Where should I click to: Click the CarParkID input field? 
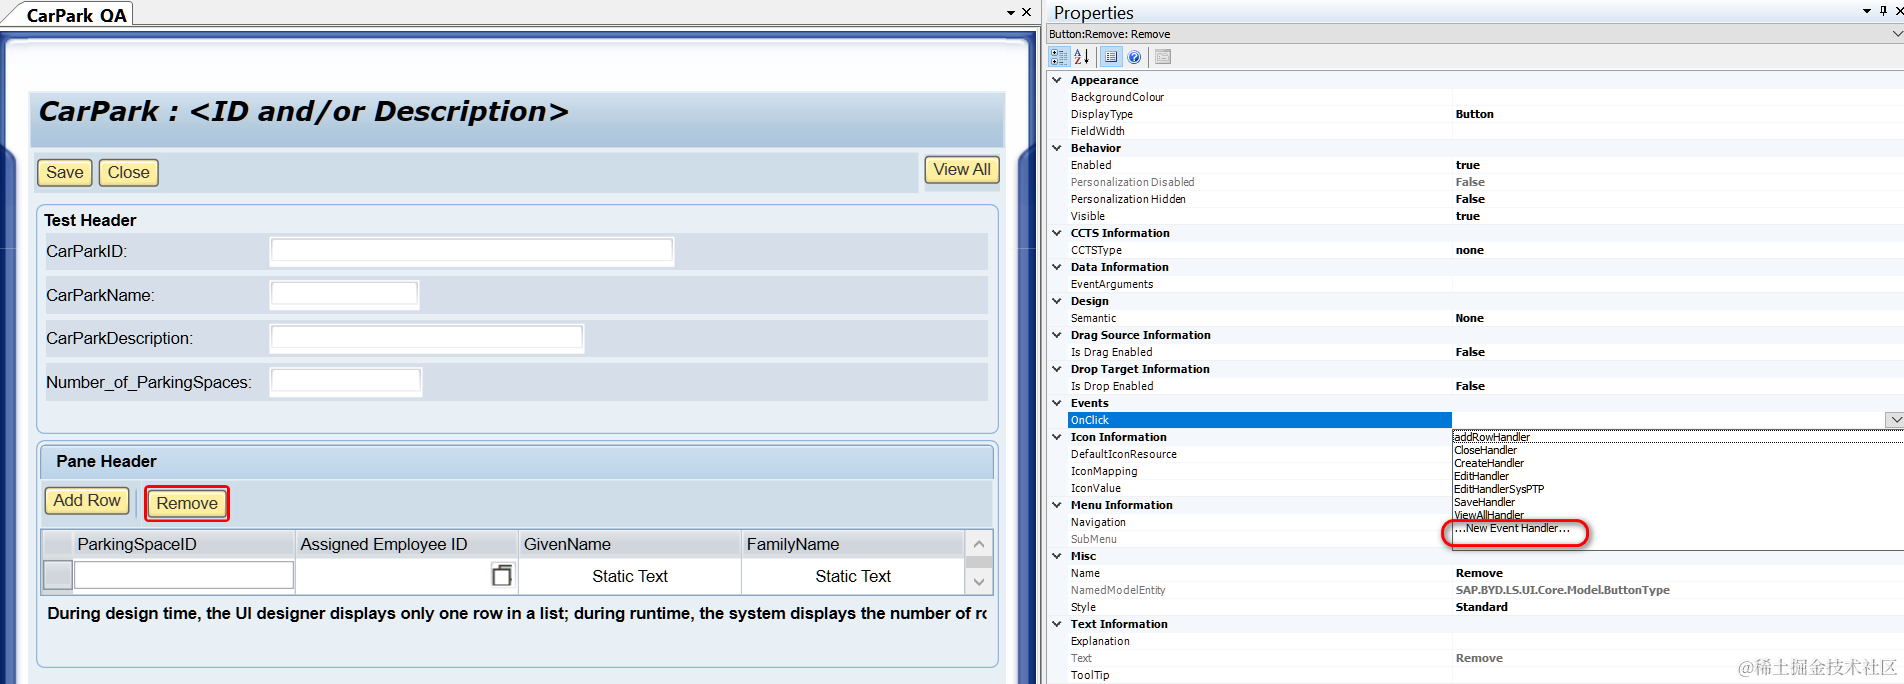pos(472,251)
